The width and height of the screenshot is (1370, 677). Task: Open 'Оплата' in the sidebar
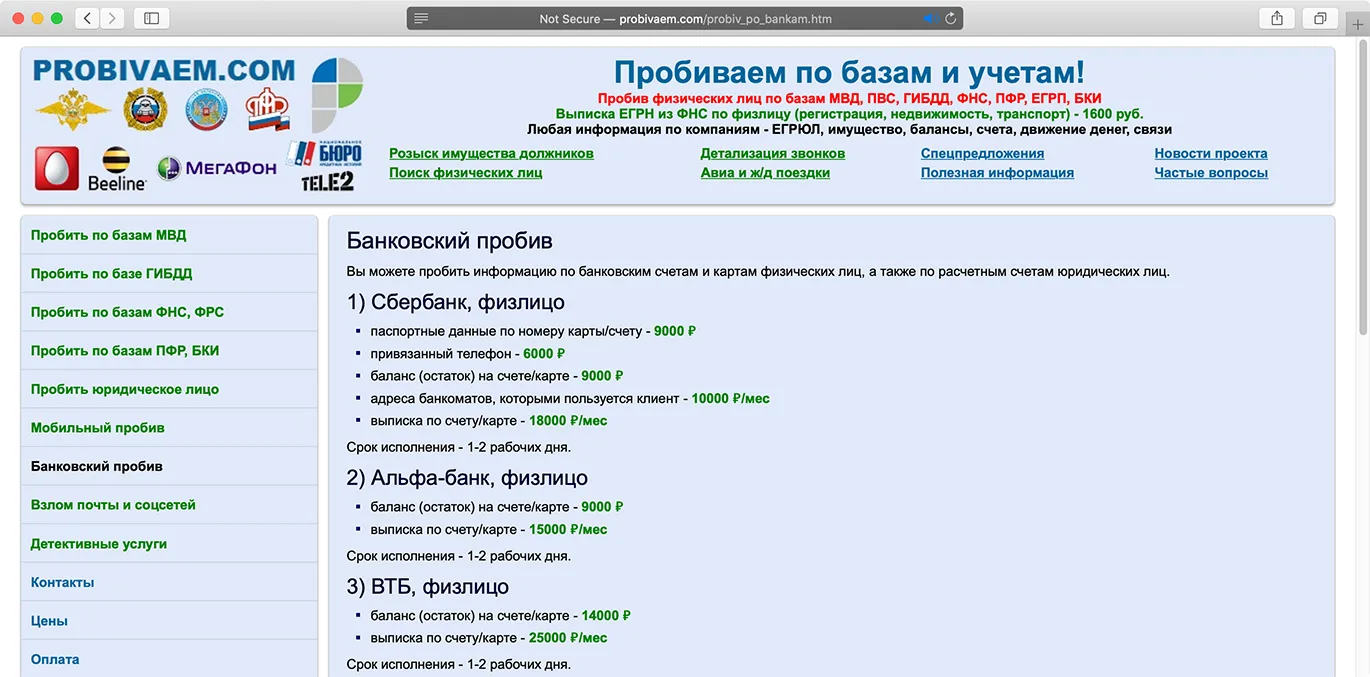point(169,659)
